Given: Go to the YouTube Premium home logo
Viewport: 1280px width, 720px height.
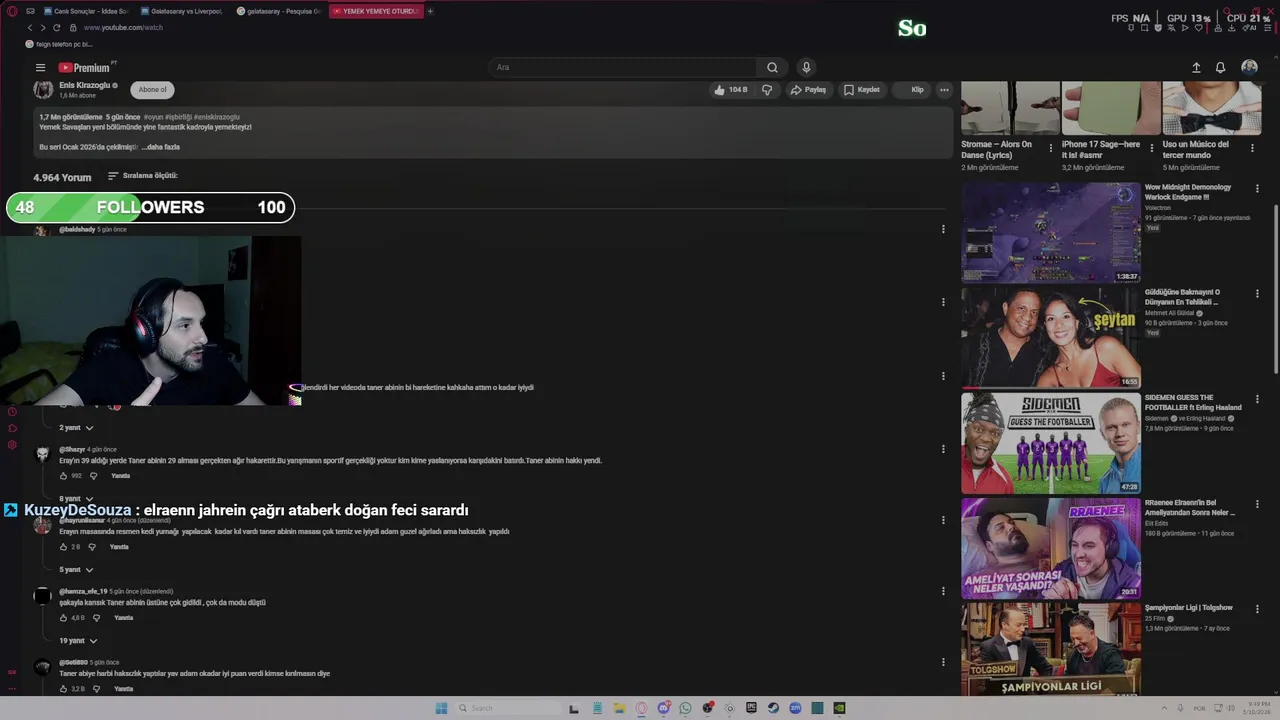Looking at the screenshot, I should (86, 68).
